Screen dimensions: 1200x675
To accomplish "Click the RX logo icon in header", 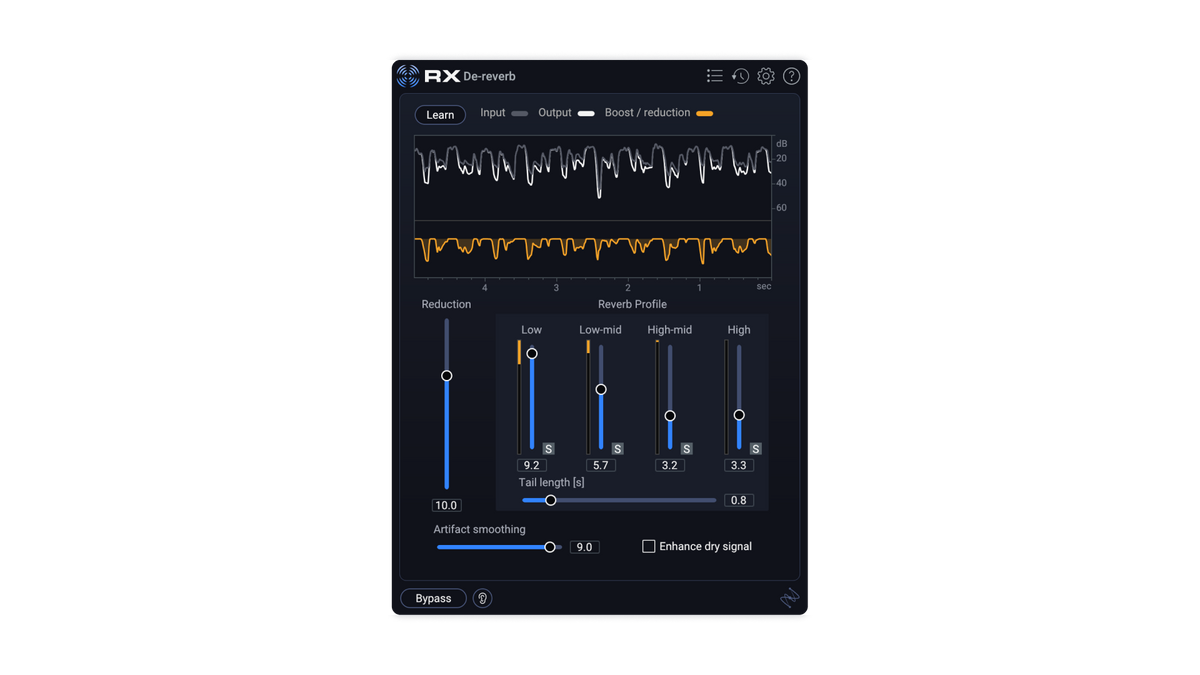I will [x=408, y=76].
